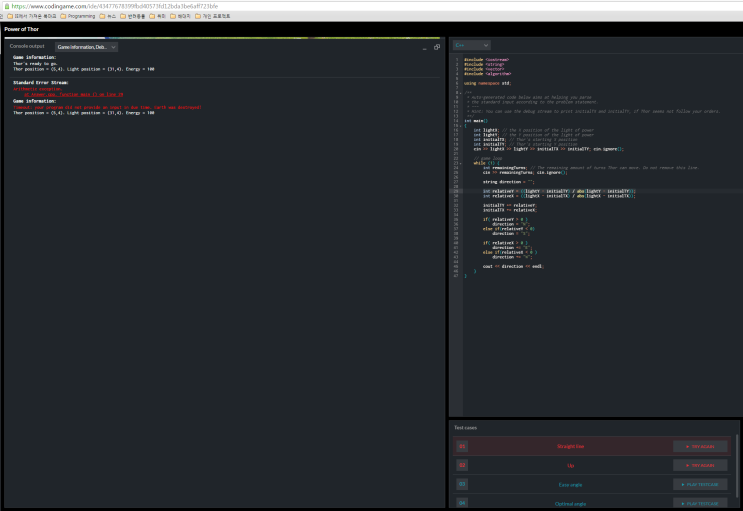743x511 pixels.
Task: Click the "Thor's ready to go." console line
Action: tap(35, 64)
